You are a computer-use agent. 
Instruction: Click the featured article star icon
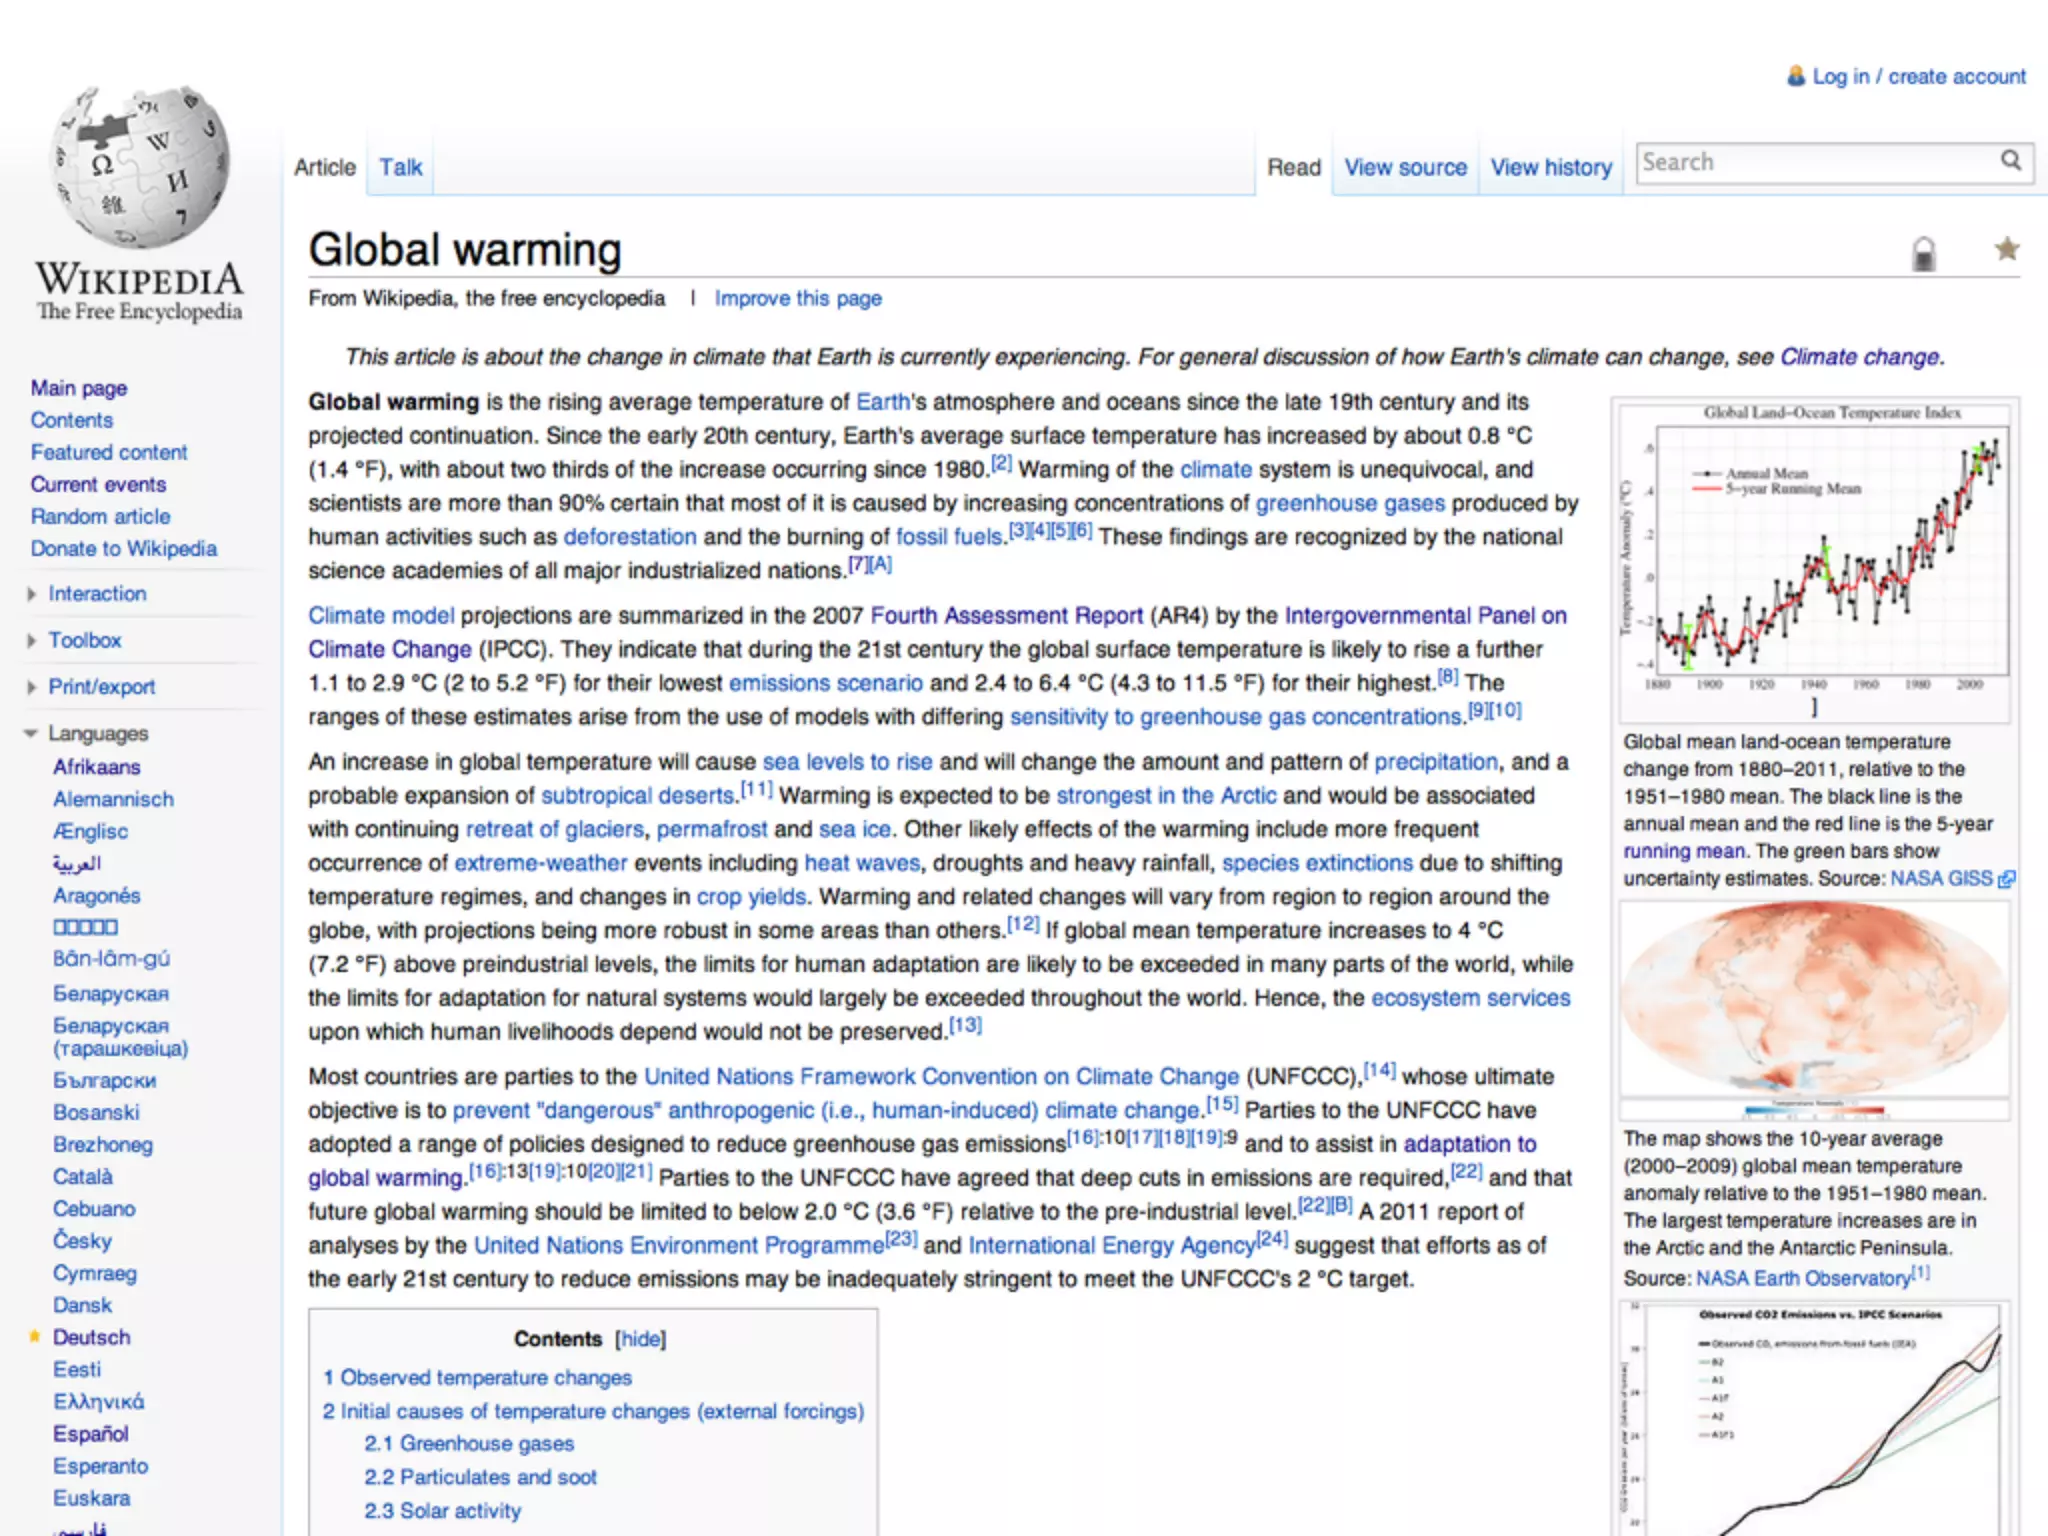click(x=2006, y=249)
